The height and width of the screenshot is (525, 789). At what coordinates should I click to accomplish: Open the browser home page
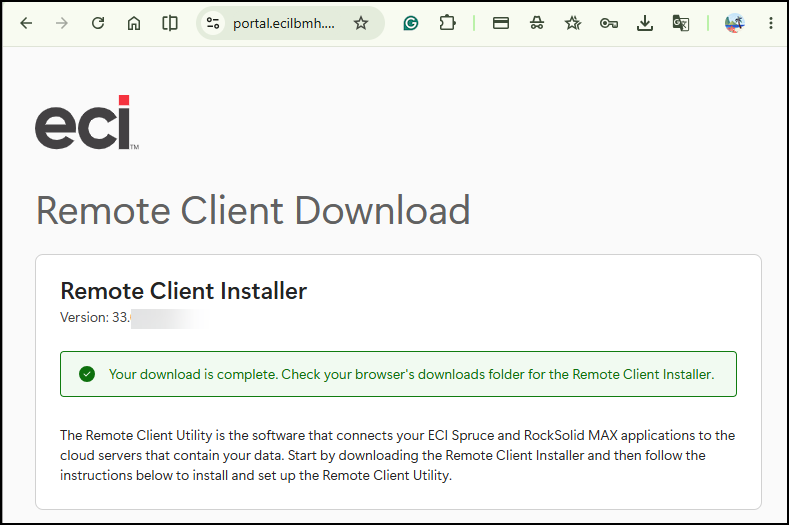134,23
